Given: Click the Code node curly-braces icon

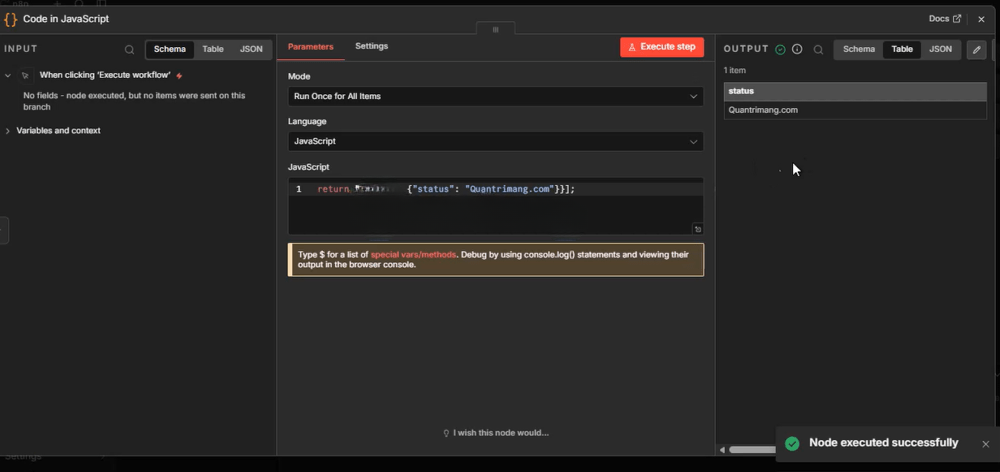Looking at the screenshot, I should (x=10, y=19).
